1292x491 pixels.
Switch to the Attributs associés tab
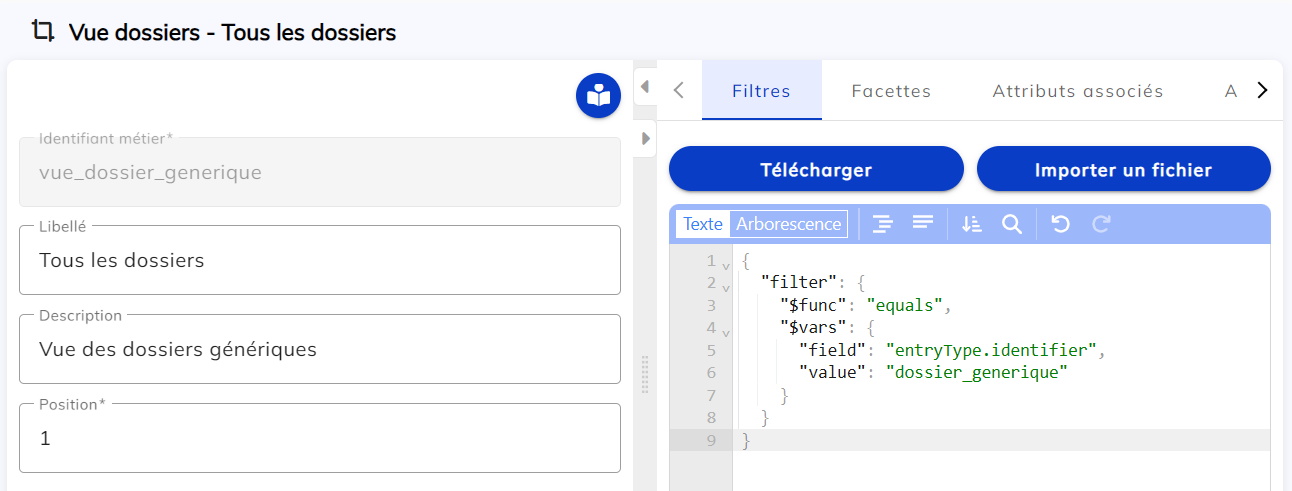pos(1077,91)
